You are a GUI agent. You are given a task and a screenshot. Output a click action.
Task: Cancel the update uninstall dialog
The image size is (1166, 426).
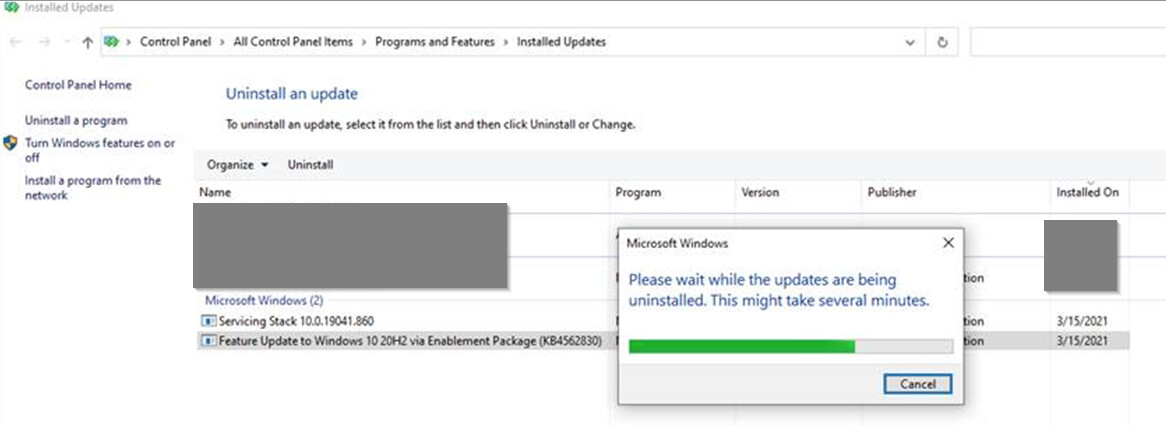click(918, 384)
